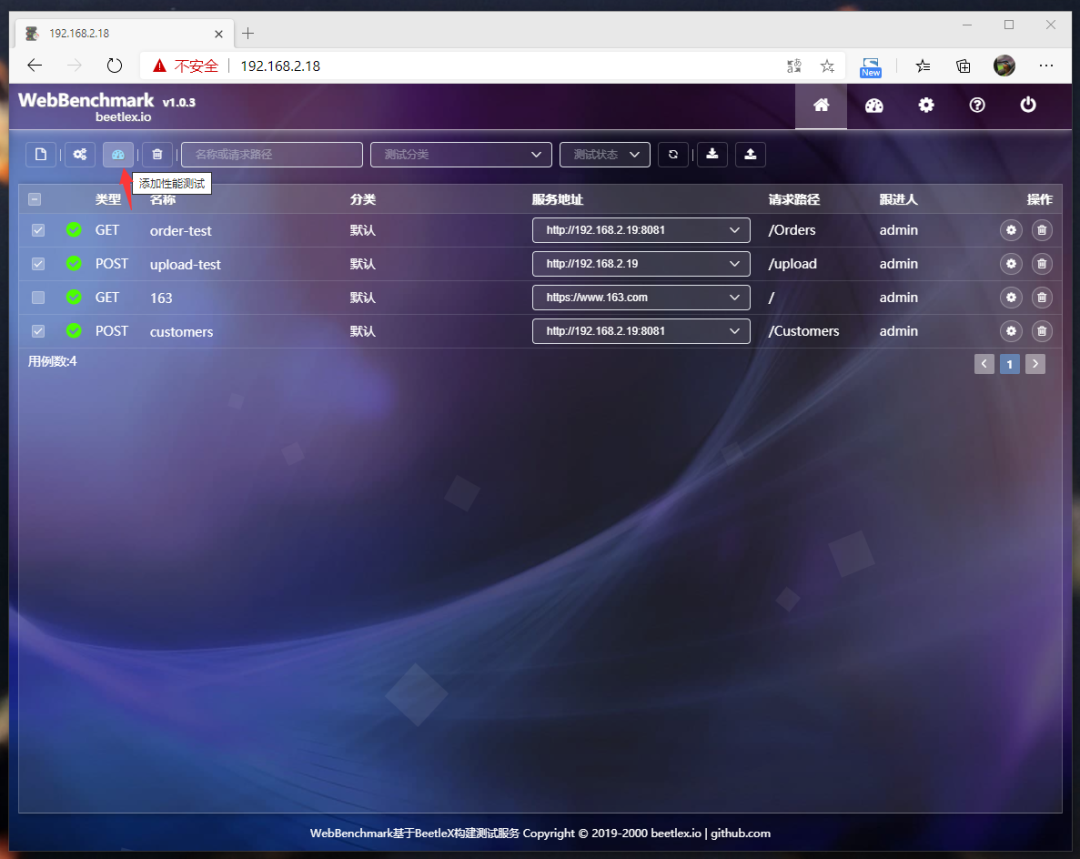Click the power logout icon

pyautogui.click(x=1028, y=105)
